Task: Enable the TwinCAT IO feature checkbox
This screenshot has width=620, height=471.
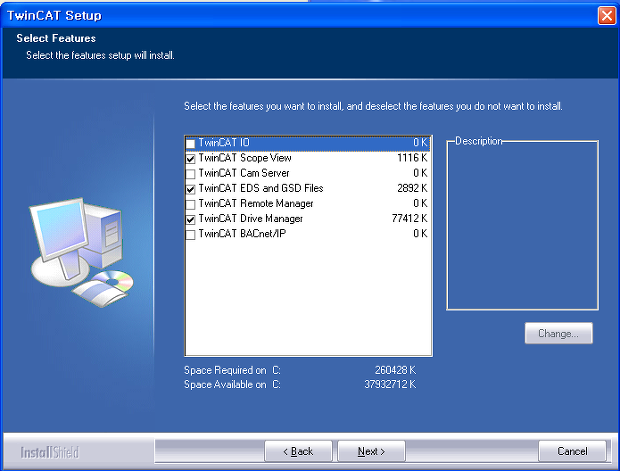Action: [x=190, y=144]
